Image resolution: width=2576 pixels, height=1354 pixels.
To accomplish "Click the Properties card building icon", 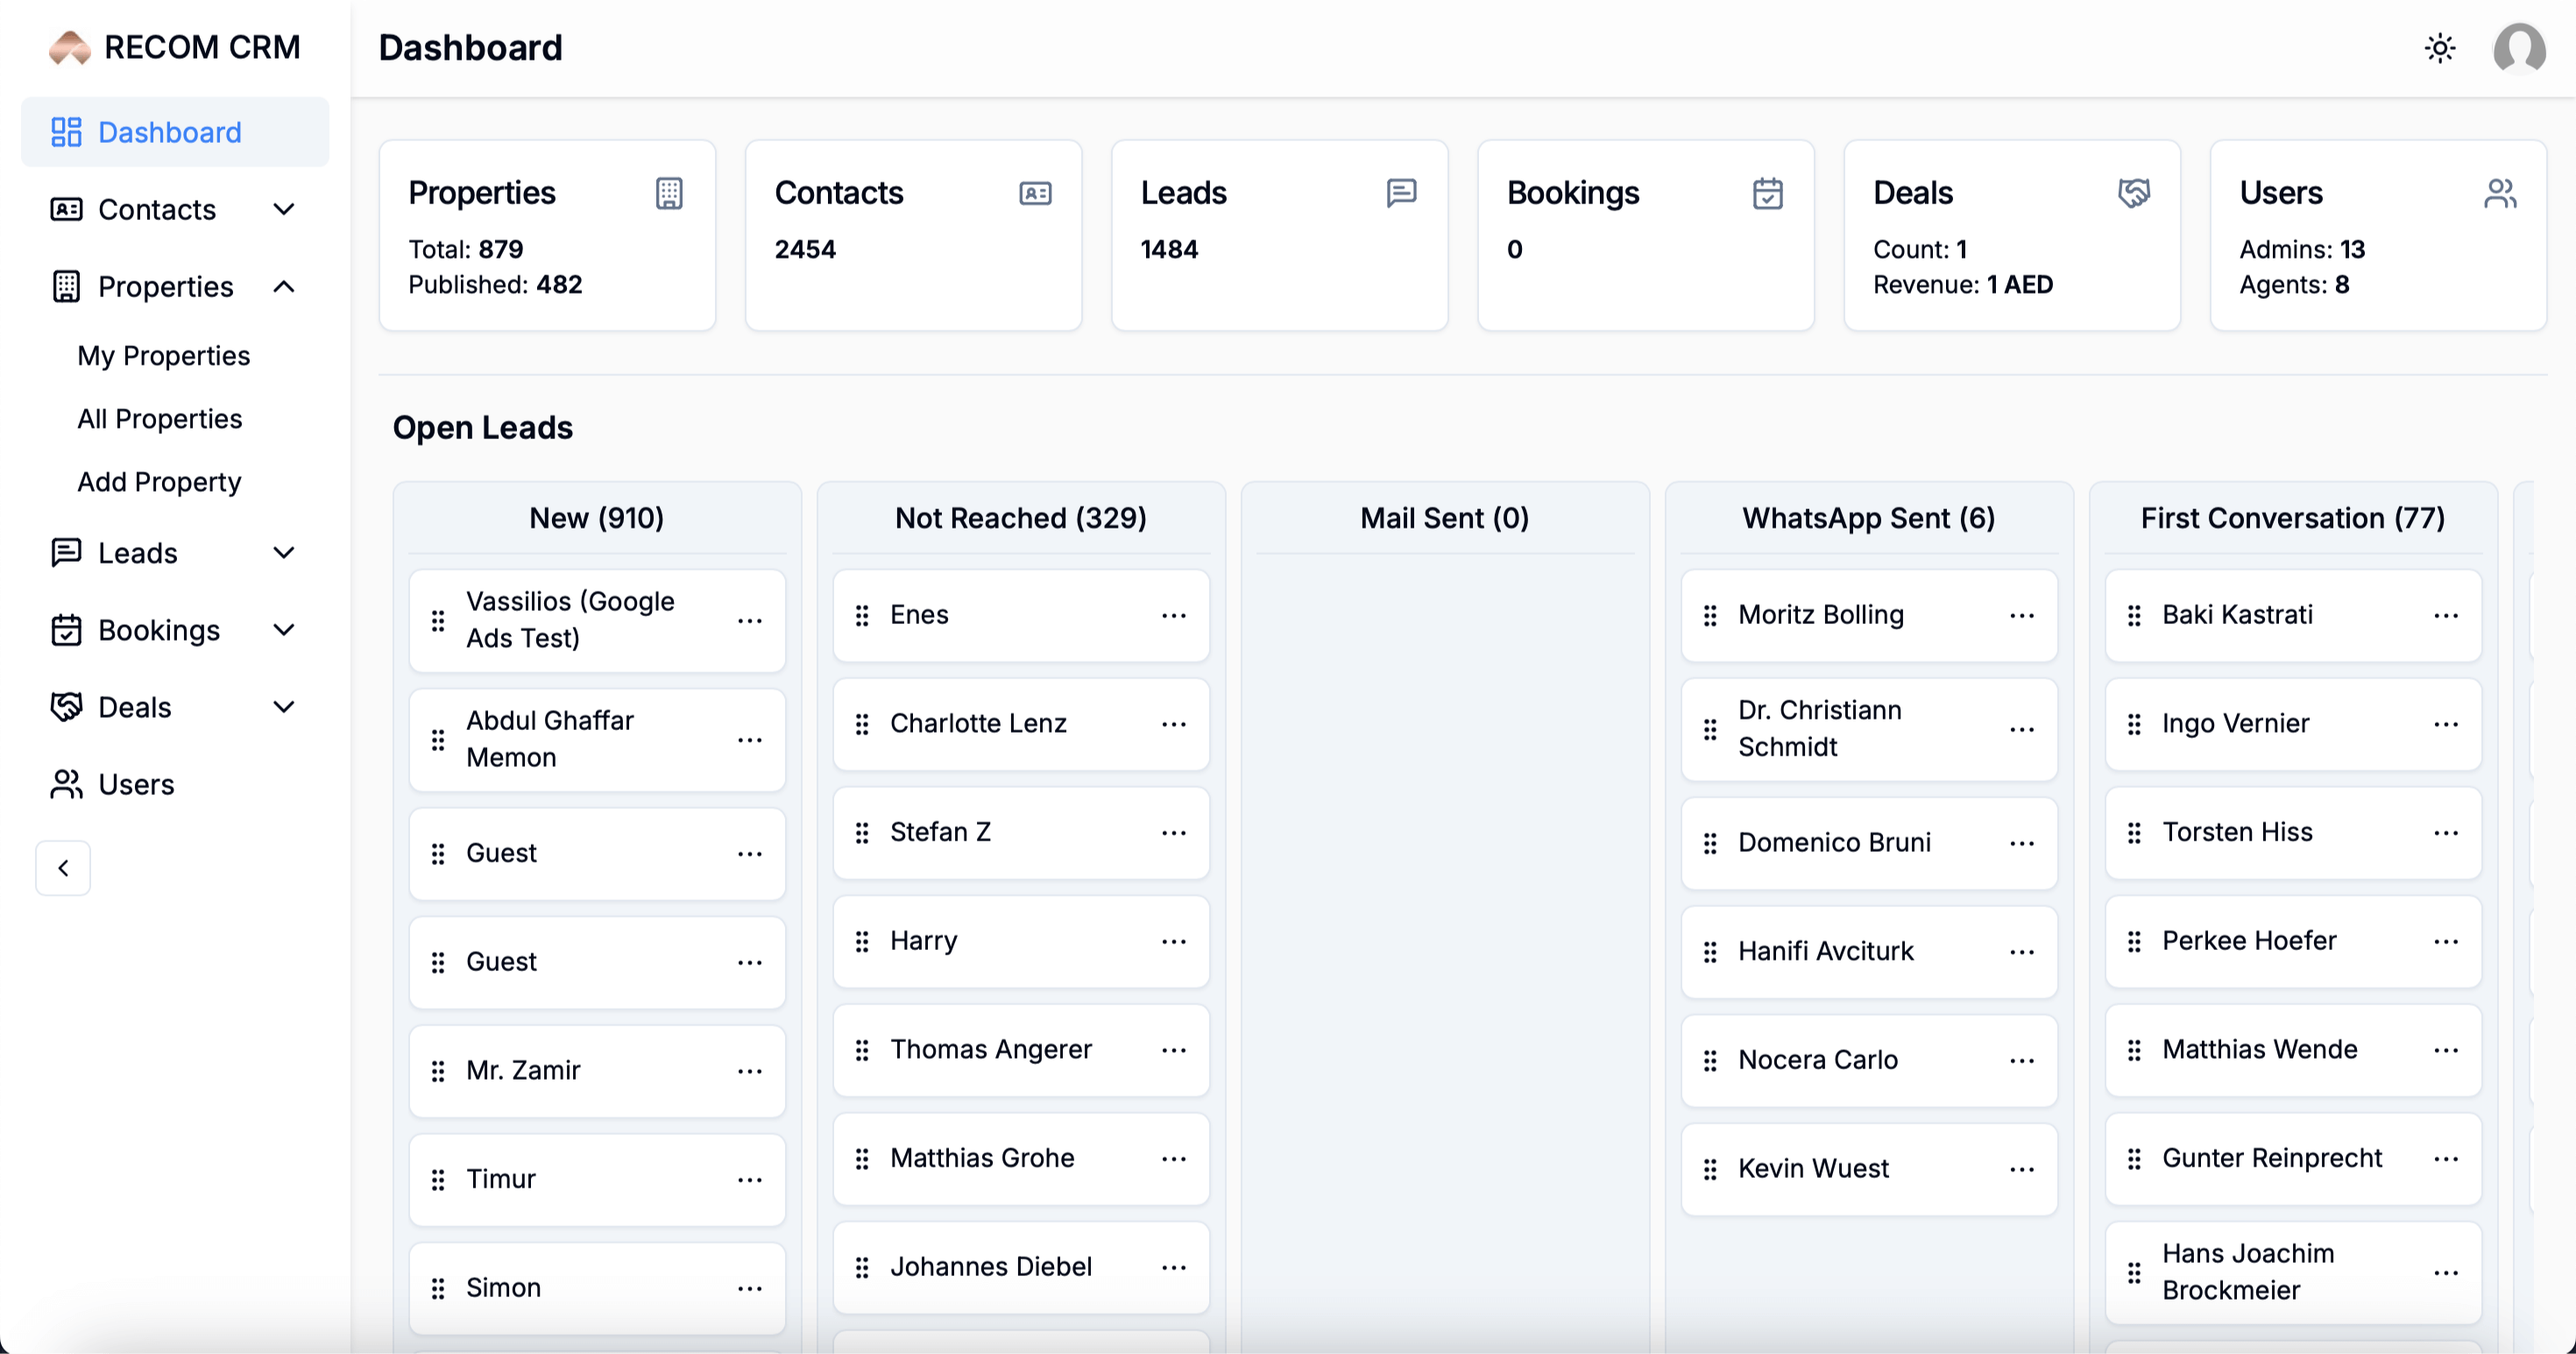I will tap(669, 193).
